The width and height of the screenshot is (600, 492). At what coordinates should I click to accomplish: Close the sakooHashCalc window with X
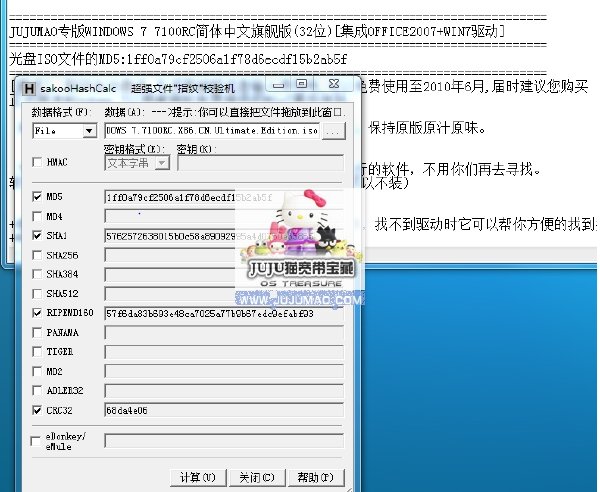click(334, 85)
